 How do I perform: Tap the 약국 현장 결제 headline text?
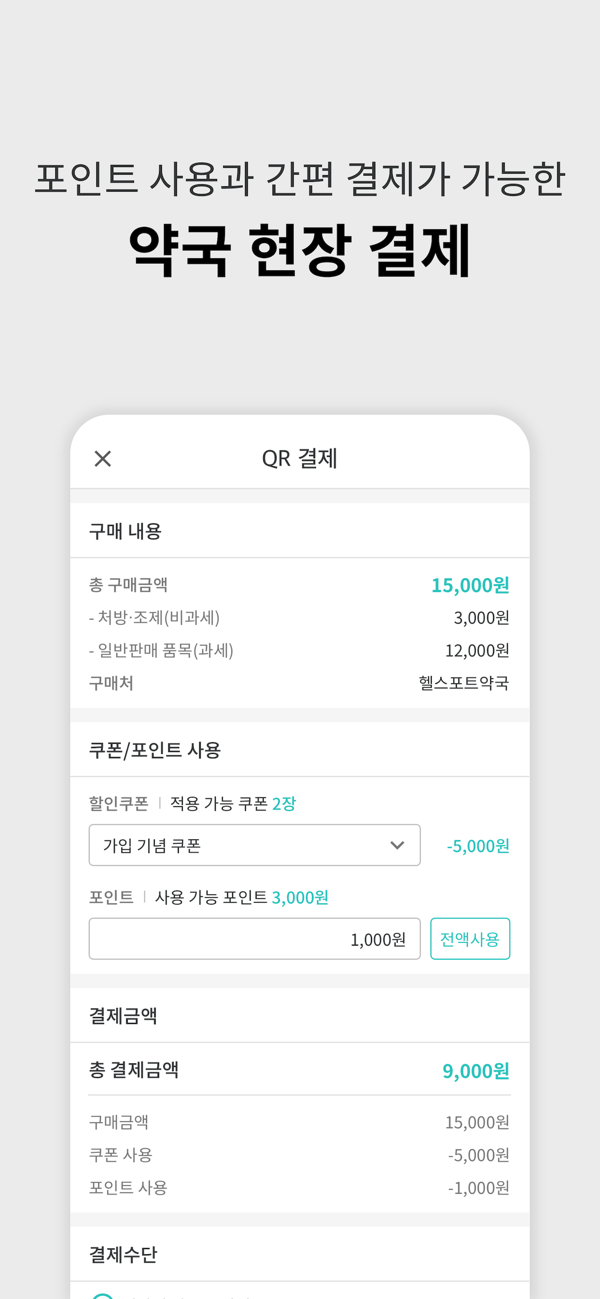pyautogui.click(x=300, y=250)
